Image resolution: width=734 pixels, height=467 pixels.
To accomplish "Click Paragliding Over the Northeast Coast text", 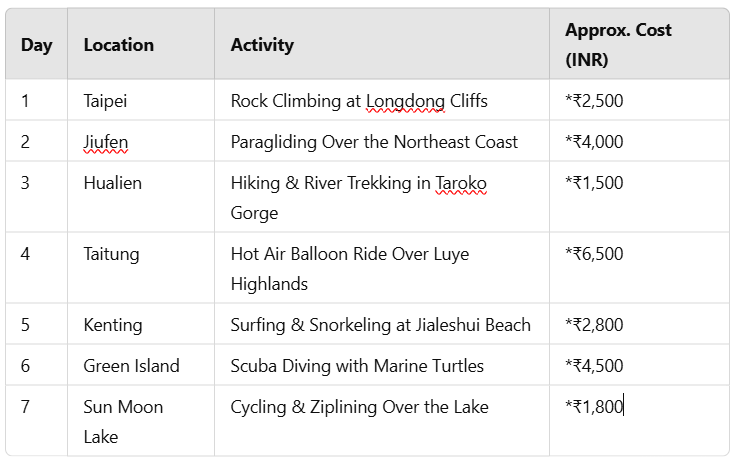I will pos(374,142).
